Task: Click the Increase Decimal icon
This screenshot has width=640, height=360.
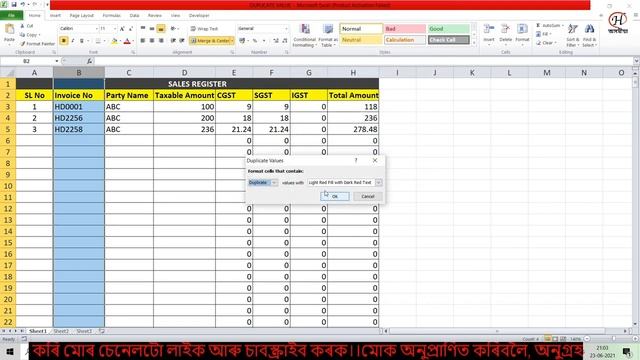Action: pyautogui.click(x=276, y=41)
